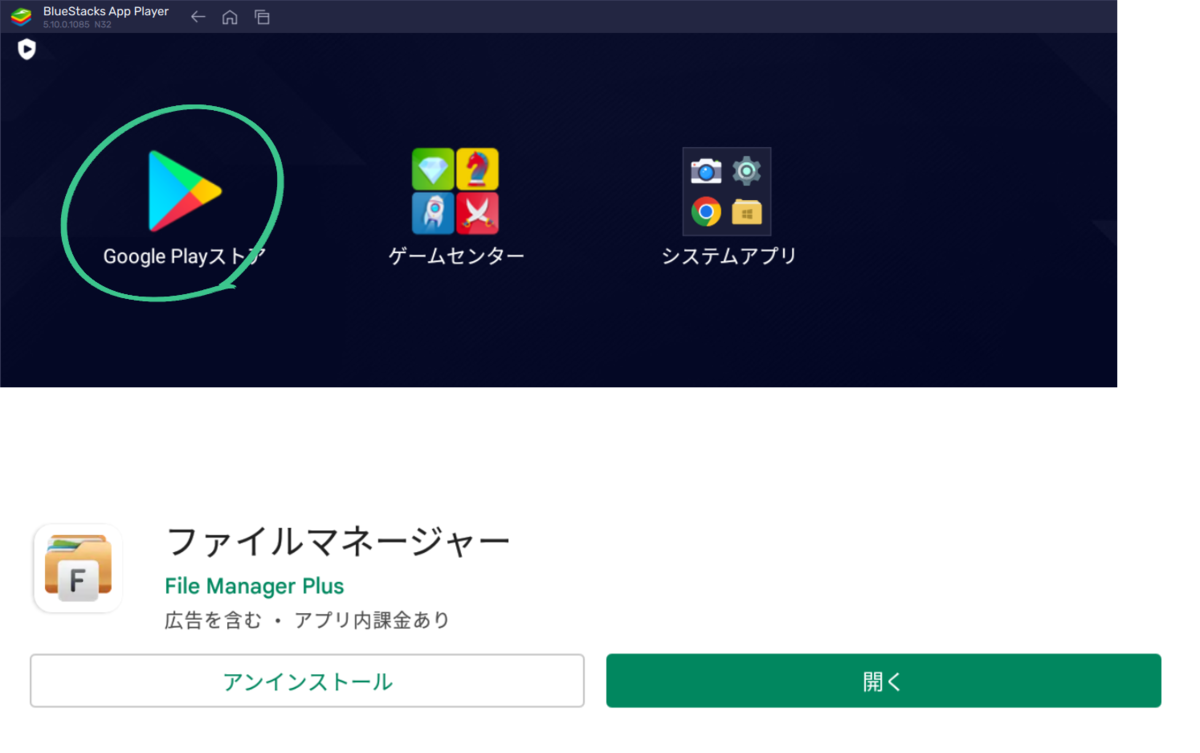Click the BlueStacks logo in title bar
The image size is (1200, 753).
[x=21, y=16]
